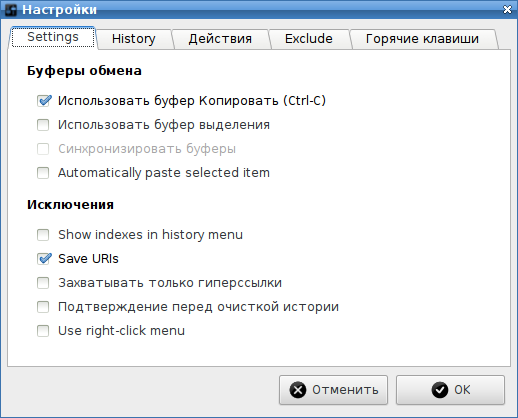Viewport: 518px width, 418px height.
Task: Open the Exclude tab
Action: pyautogui.click(x=309, y=39)
